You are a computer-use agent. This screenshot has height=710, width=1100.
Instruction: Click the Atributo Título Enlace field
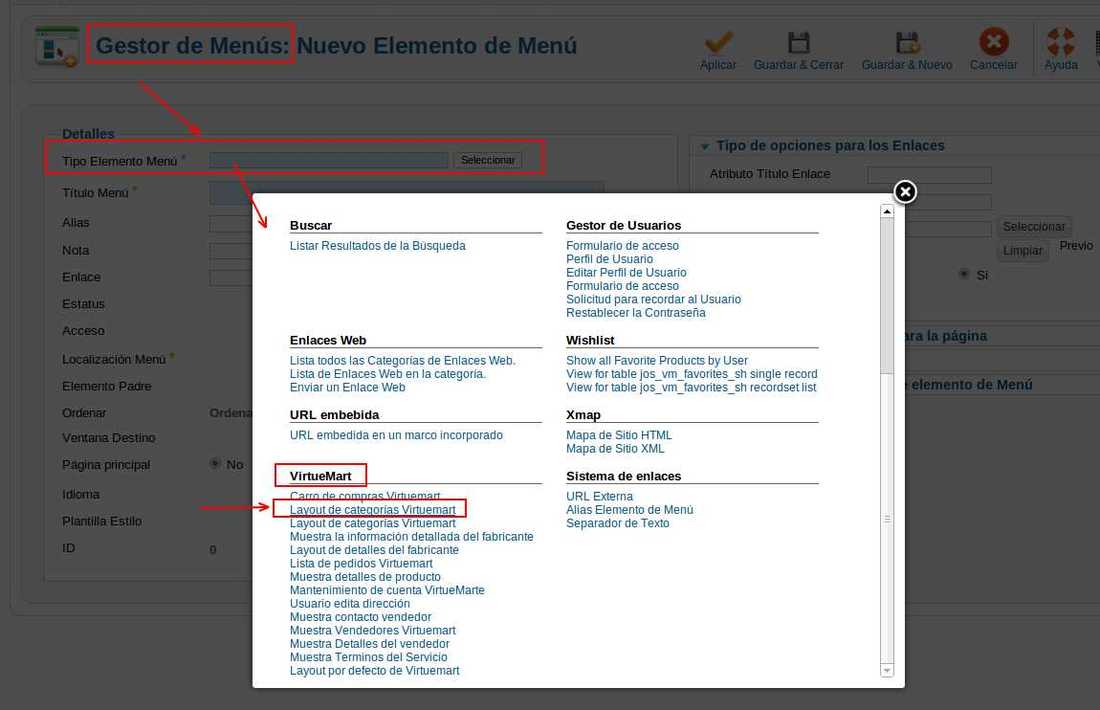click(x=930, y=175)
